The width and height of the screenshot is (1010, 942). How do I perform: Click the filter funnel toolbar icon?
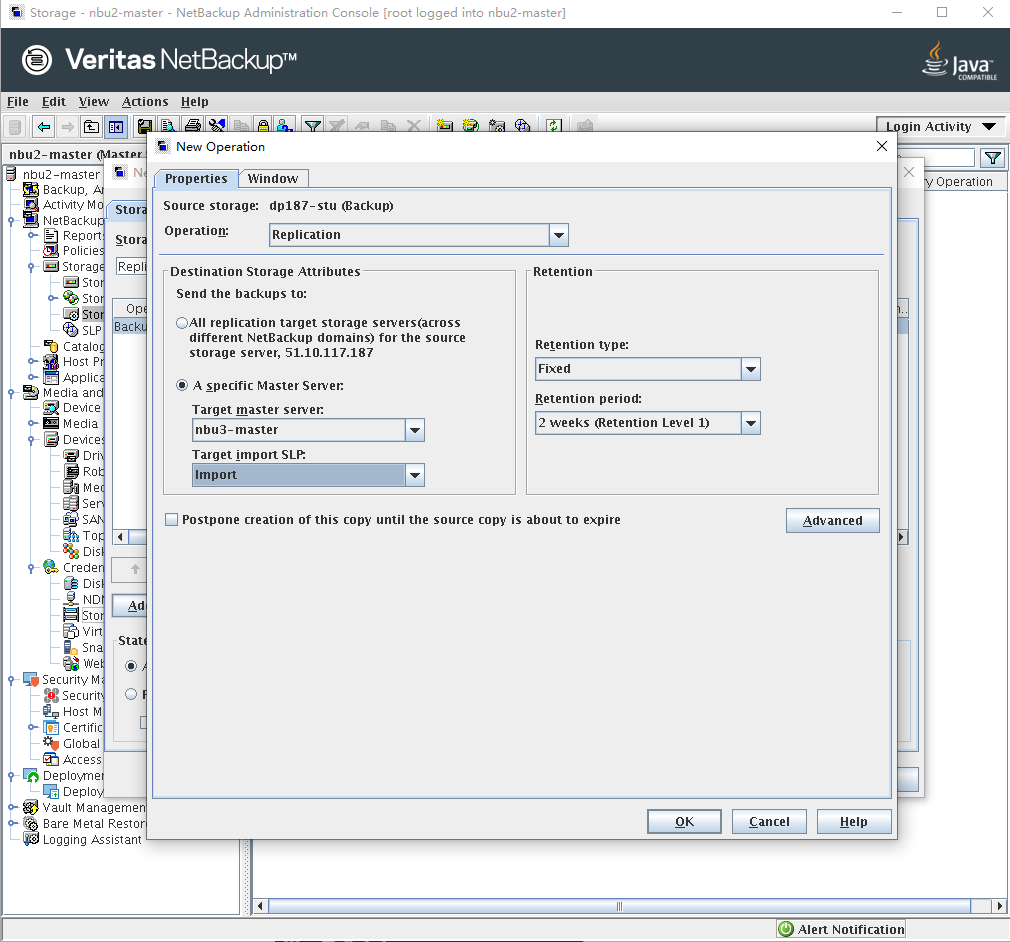pyautogui.click(x=313, y=127)
